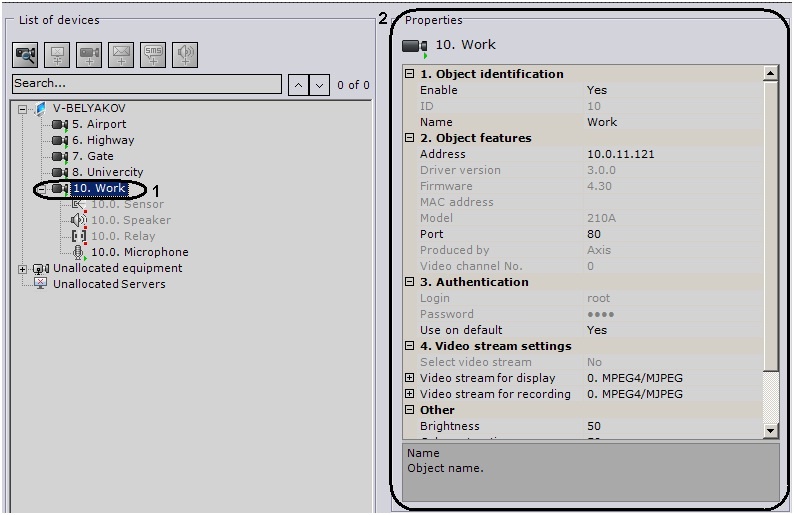Click the Enable value Yes
This screenshot has width=794, height=515.
(x=597, y=90)
